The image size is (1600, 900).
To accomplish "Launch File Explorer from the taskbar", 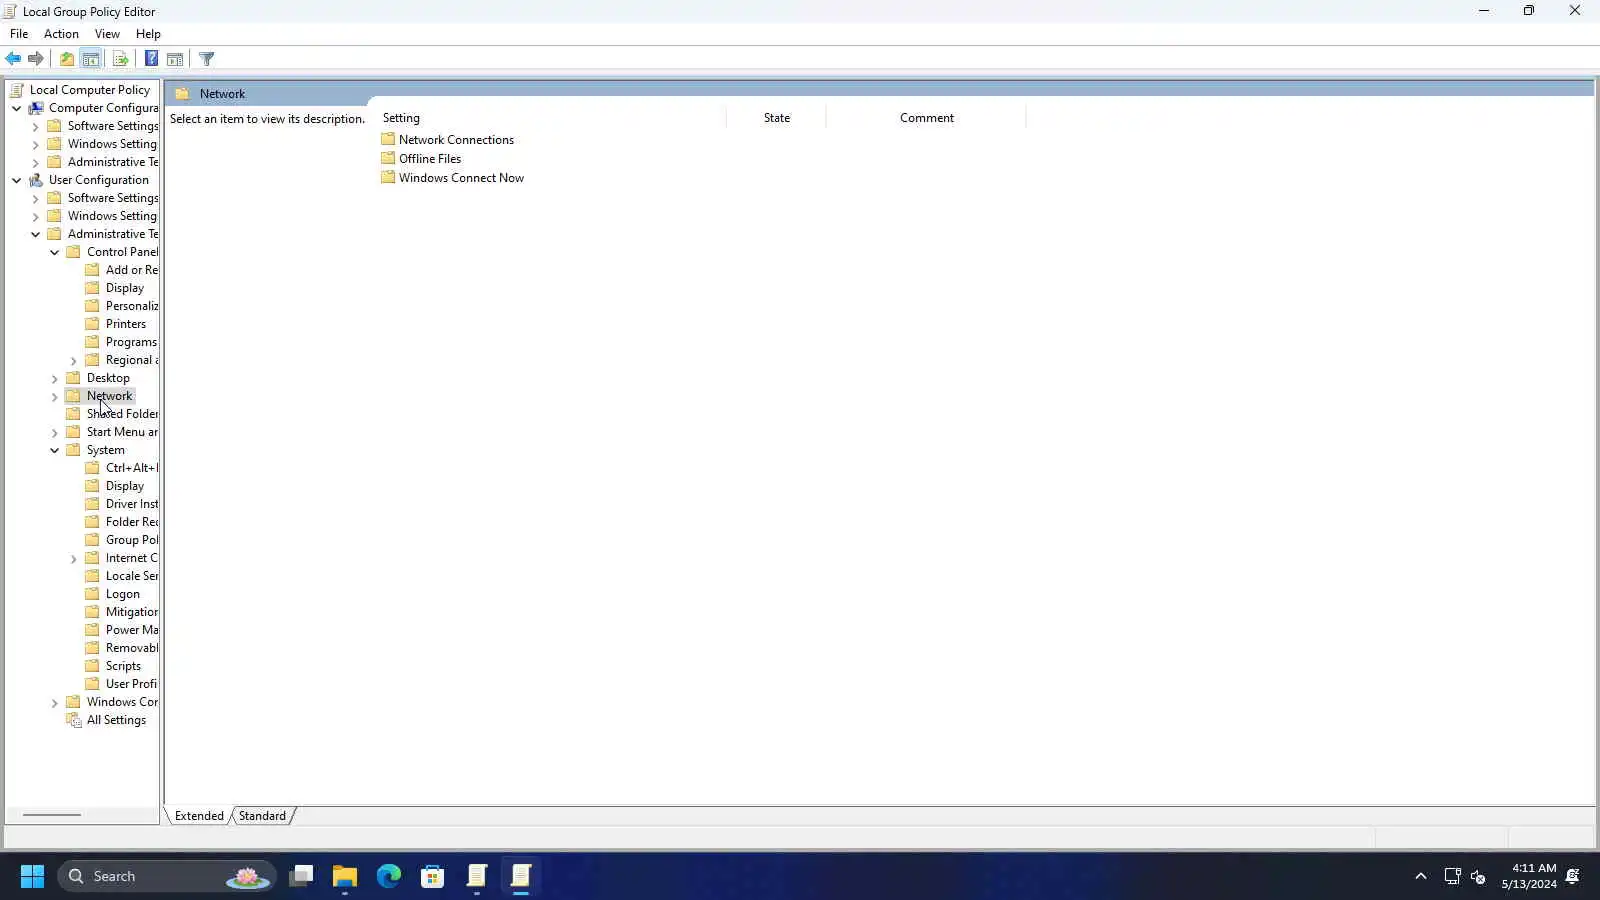I will pyautogui.click(x=345, y=876).
